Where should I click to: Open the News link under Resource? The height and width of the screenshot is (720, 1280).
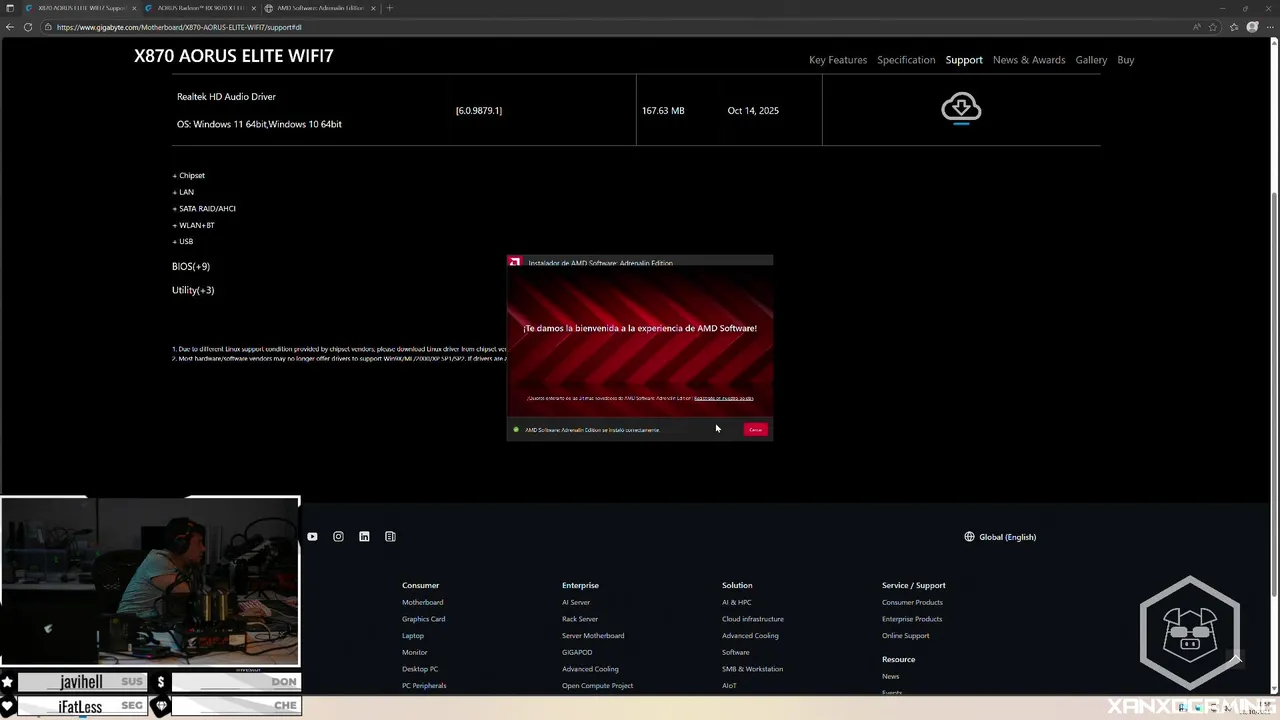tap(890, 676)
